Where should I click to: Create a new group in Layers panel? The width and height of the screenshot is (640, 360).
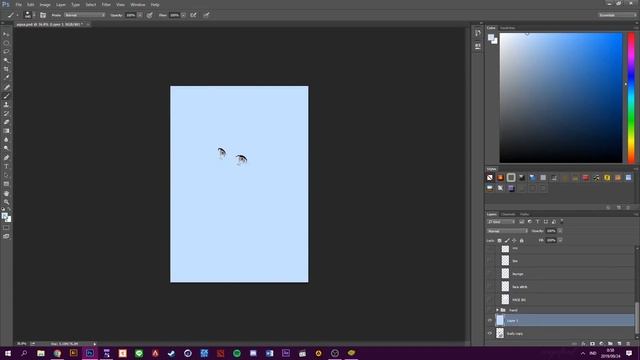click(610, 344)
